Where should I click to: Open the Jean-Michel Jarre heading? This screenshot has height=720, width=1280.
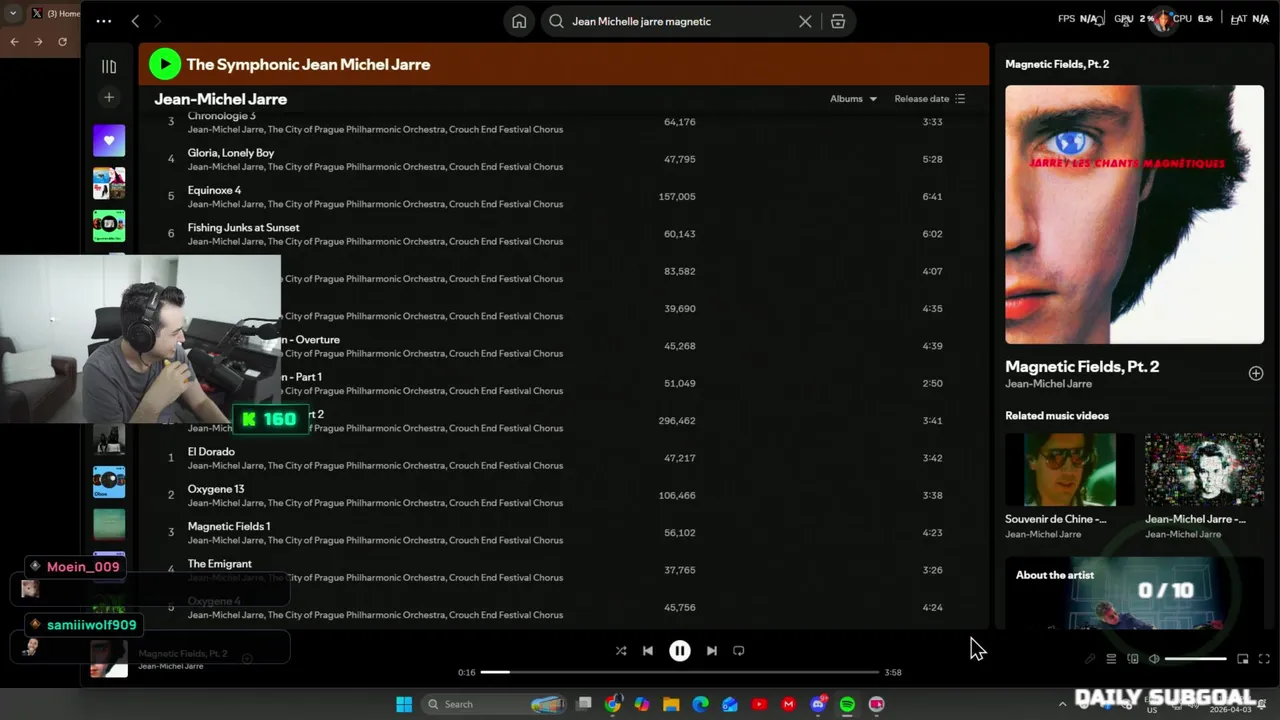(220, 99)
